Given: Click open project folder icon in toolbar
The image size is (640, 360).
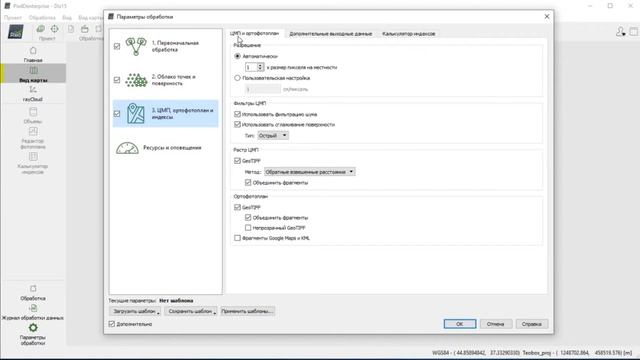Looking at the screenshot, I should (84, 29).
